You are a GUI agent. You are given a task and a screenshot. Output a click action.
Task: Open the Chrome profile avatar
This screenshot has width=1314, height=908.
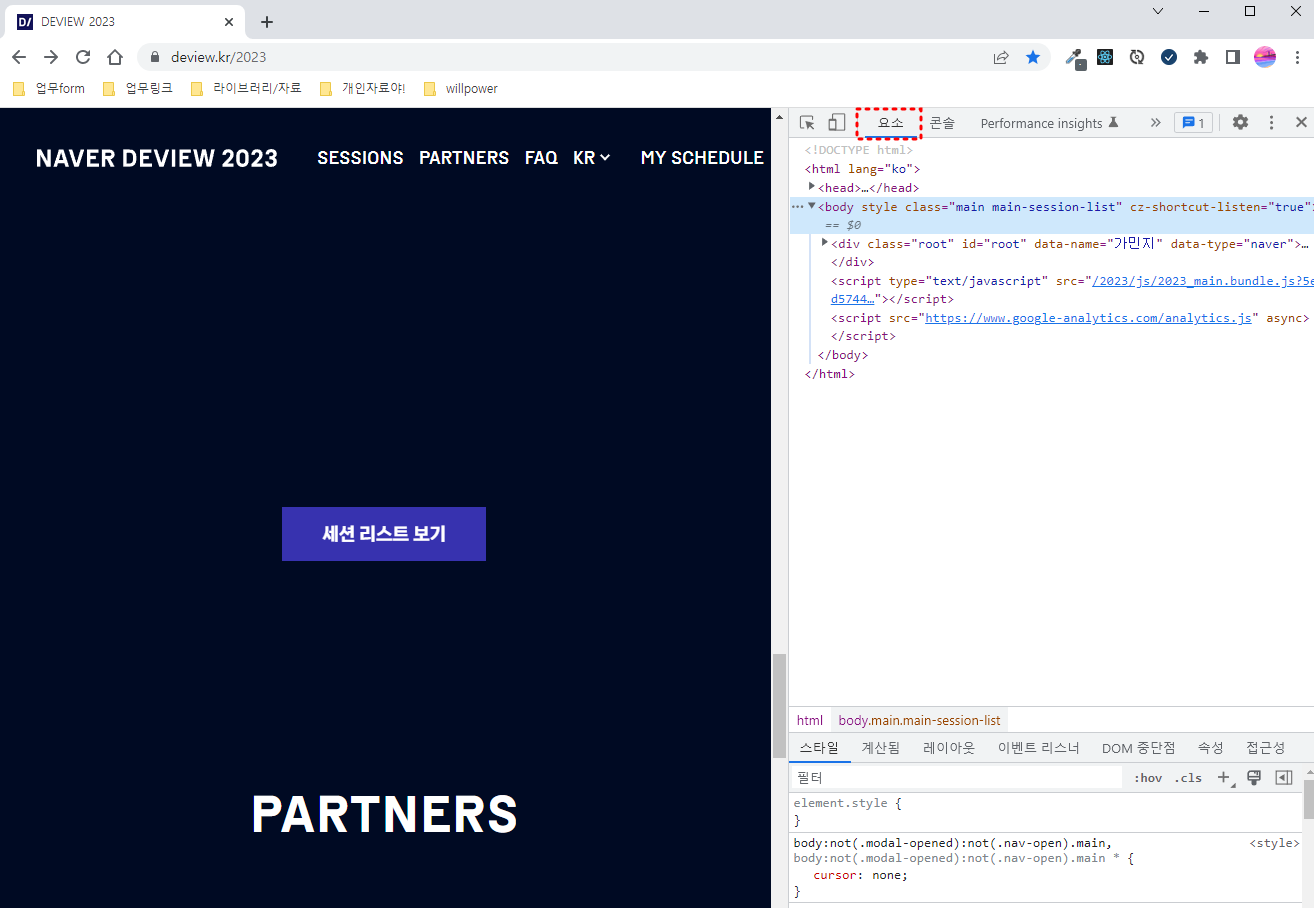(x=1265, y=57)
